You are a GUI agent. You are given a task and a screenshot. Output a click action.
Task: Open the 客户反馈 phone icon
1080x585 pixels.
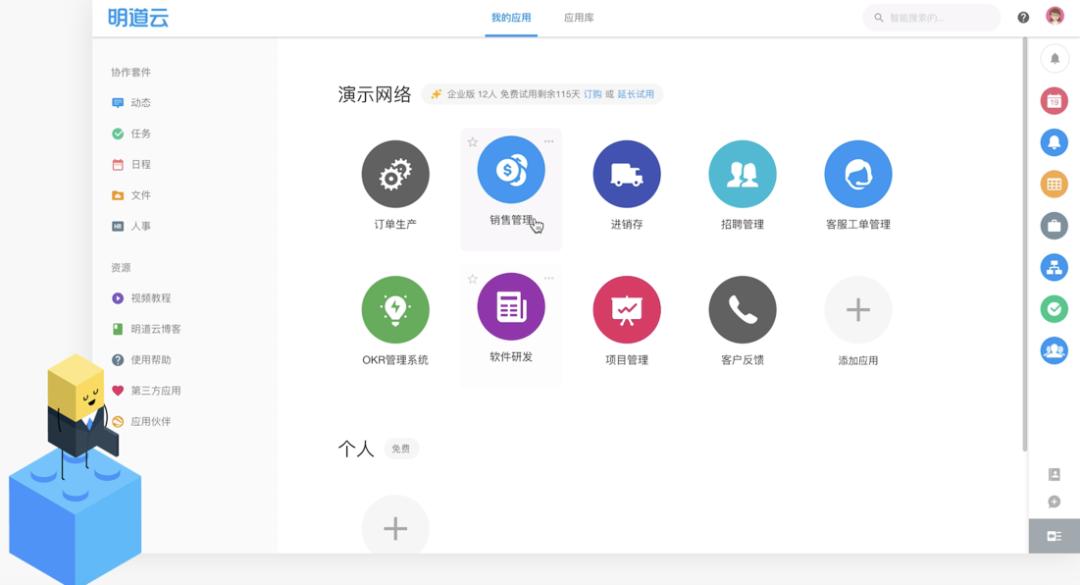[x=742, y=309]
